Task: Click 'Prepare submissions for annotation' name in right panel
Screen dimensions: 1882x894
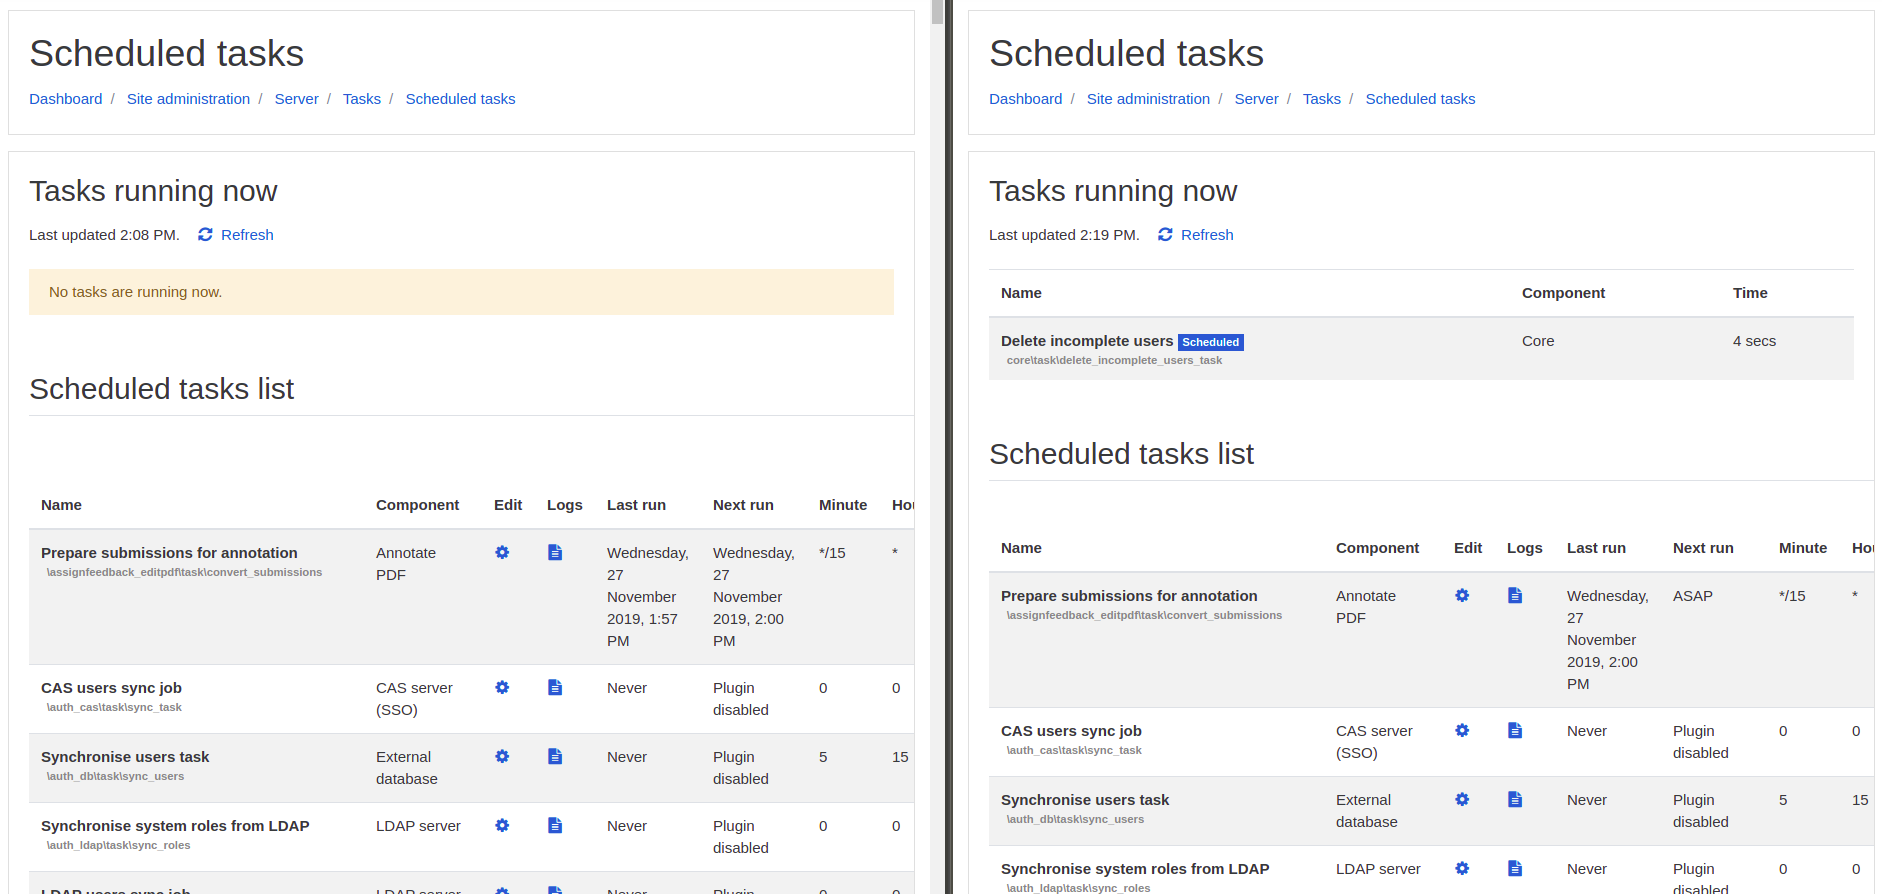Action: click(1129, 596)
